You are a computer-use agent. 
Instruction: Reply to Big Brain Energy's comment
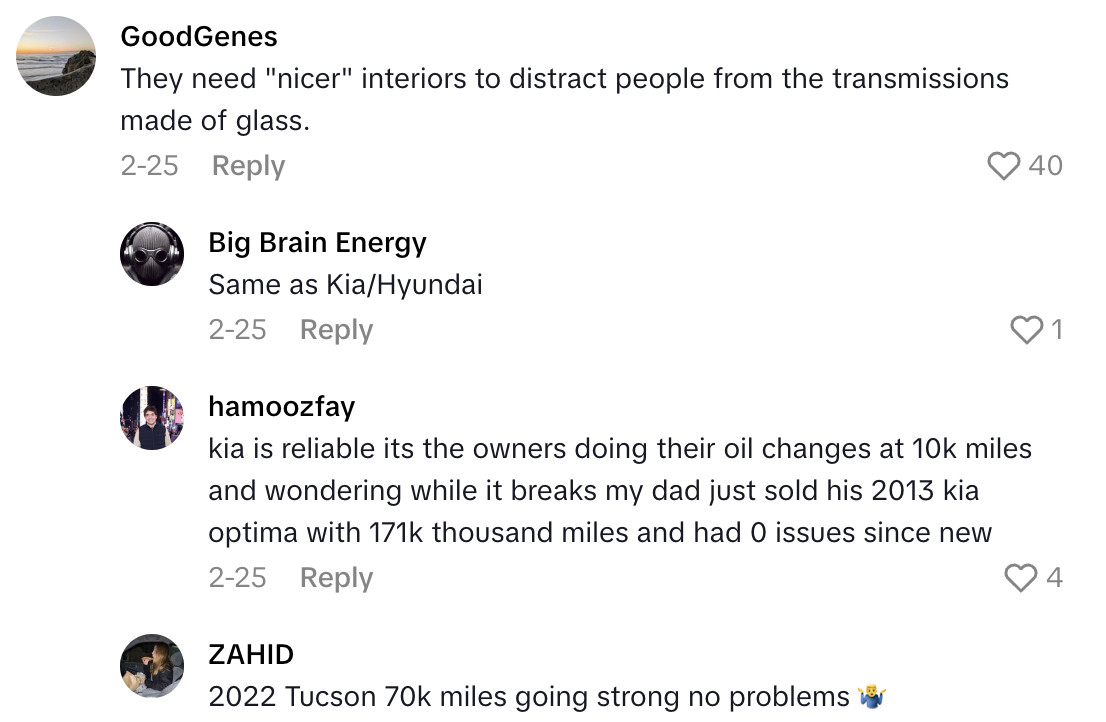(336, 330)
